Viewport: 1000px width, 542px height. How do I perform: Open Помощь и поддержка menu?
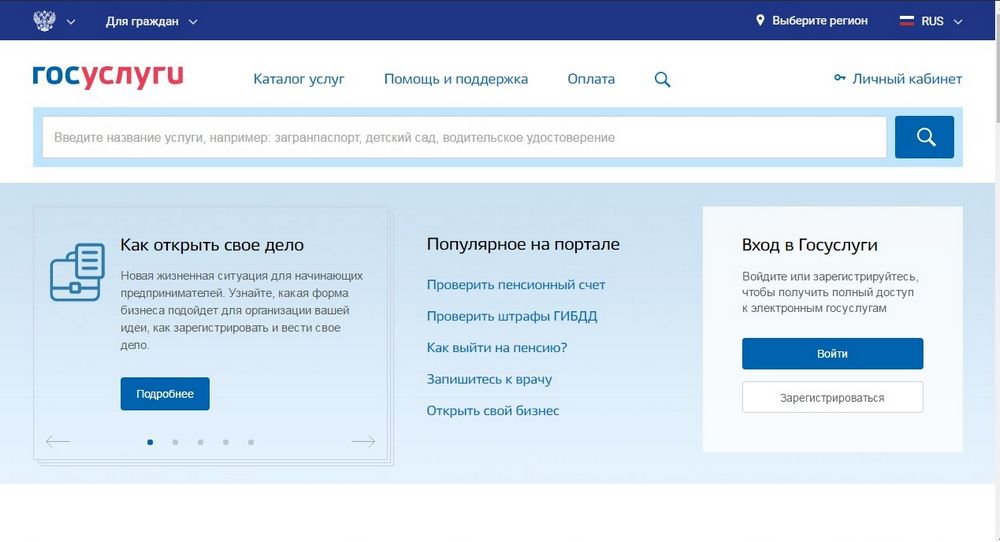click(x=455, y=79)
